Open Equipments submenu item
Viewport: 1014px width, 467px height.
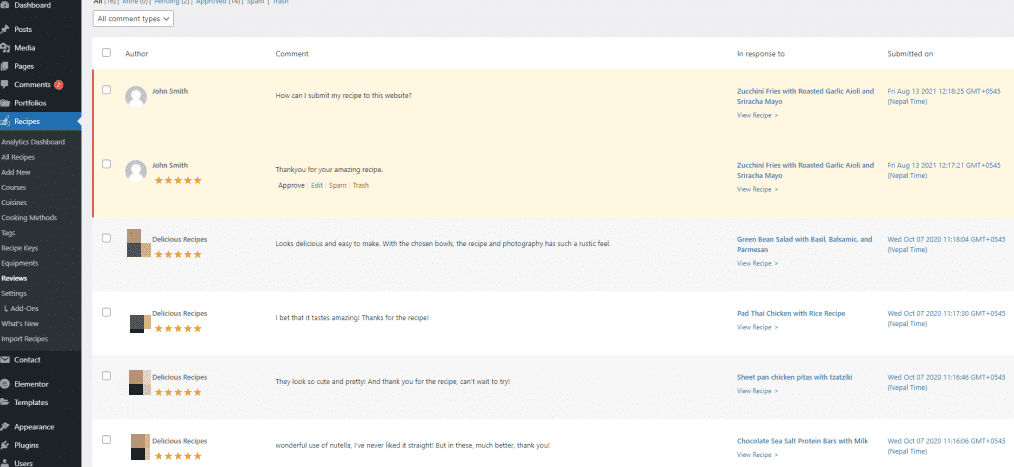[19, 263]
